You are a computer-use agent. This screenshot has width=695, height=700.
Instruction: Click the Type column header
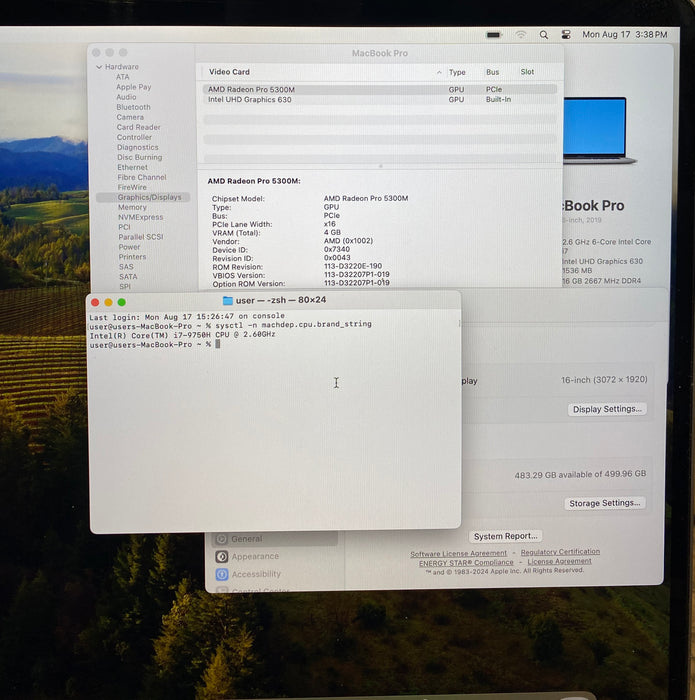[457, 72]
